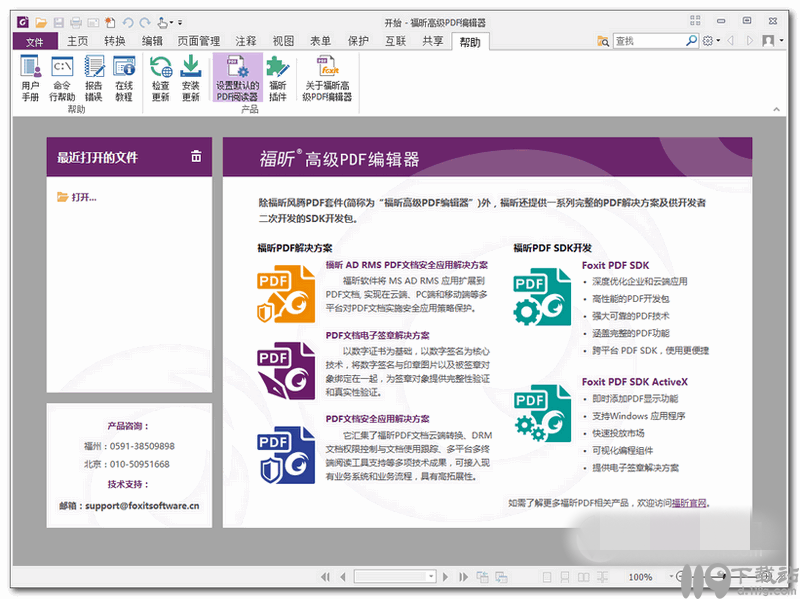Click the trash icon in recent files header
Image resolution: width=800 pixels, height=599 pixels.
click(x=196, y=157)
